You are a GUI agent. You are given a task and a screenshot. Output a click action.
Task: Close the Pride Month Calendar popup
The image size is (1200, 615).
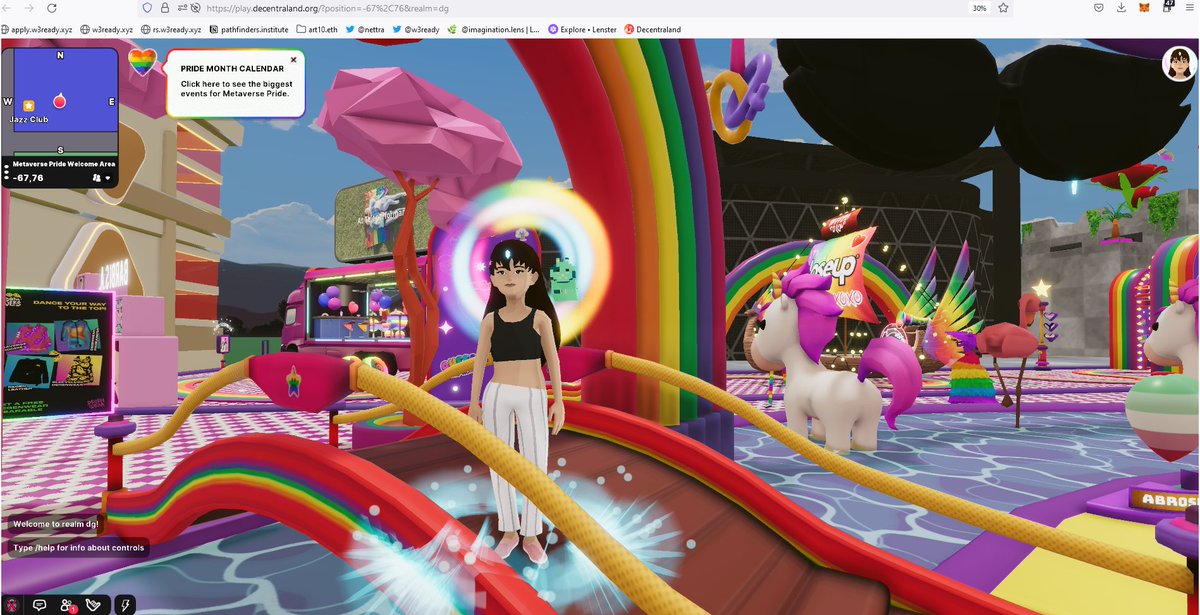point(293,60)
